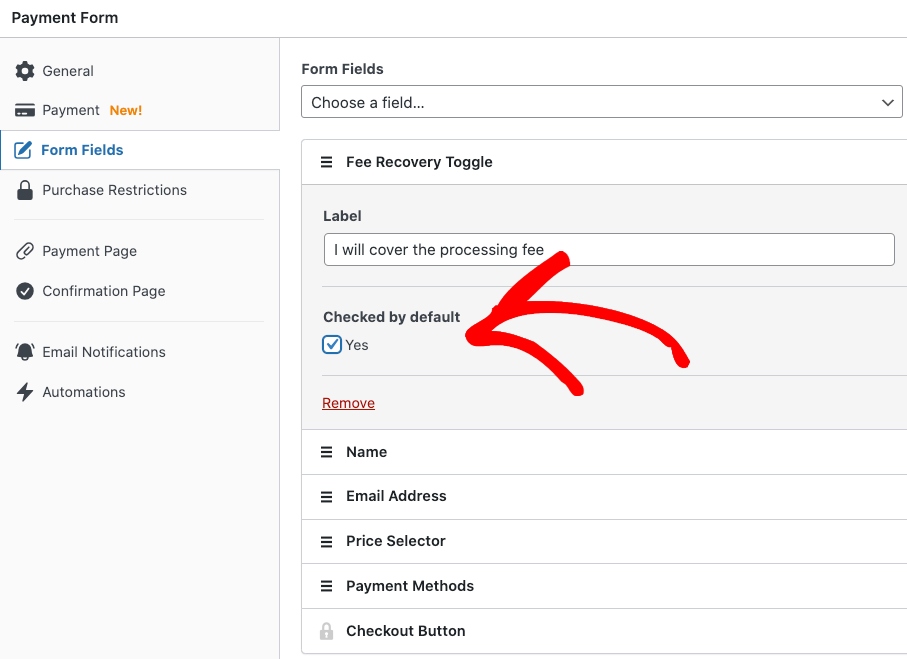Click into the Label text input

coord(608,250)
